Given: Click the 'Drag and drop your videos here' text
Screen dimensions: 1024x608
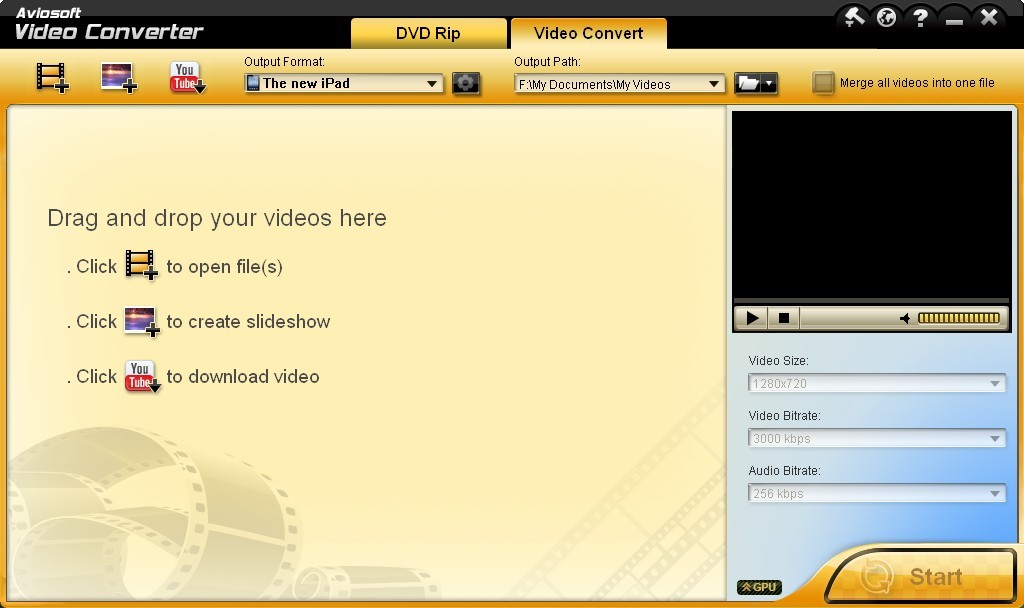Looking at the screenshot, I should click(x=217, y=218).
